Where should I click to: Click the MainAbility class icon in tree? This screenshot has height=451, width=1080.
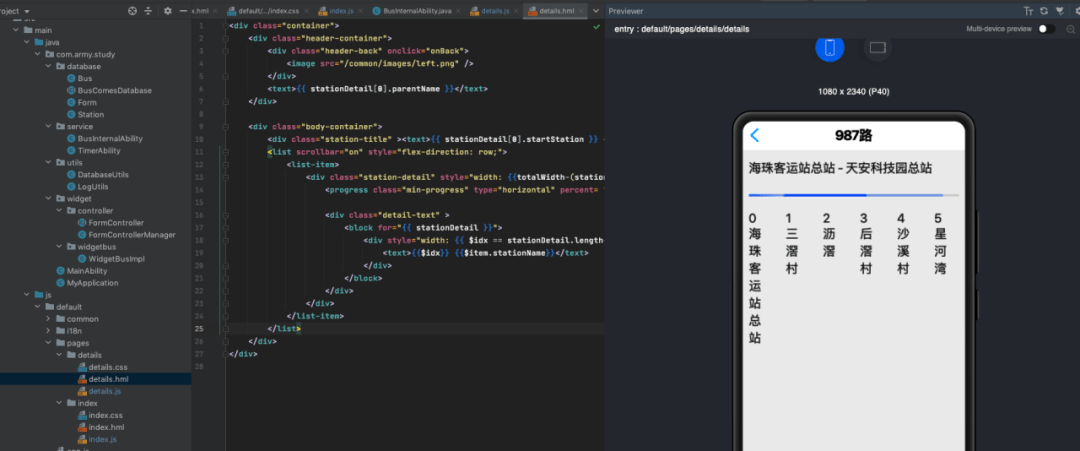[61, 271]
